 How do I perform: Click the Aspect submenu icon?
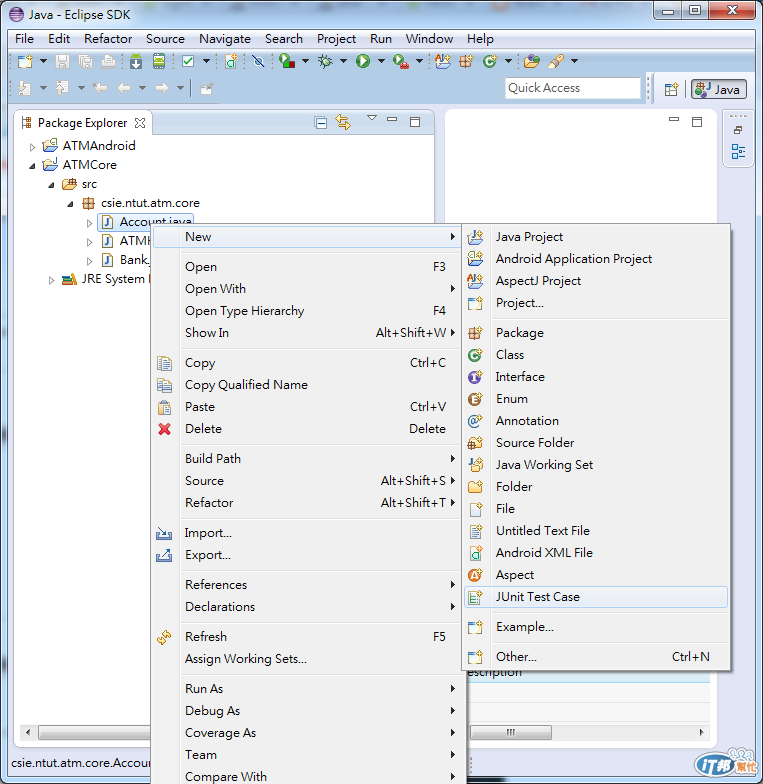(x=475, y=575)
